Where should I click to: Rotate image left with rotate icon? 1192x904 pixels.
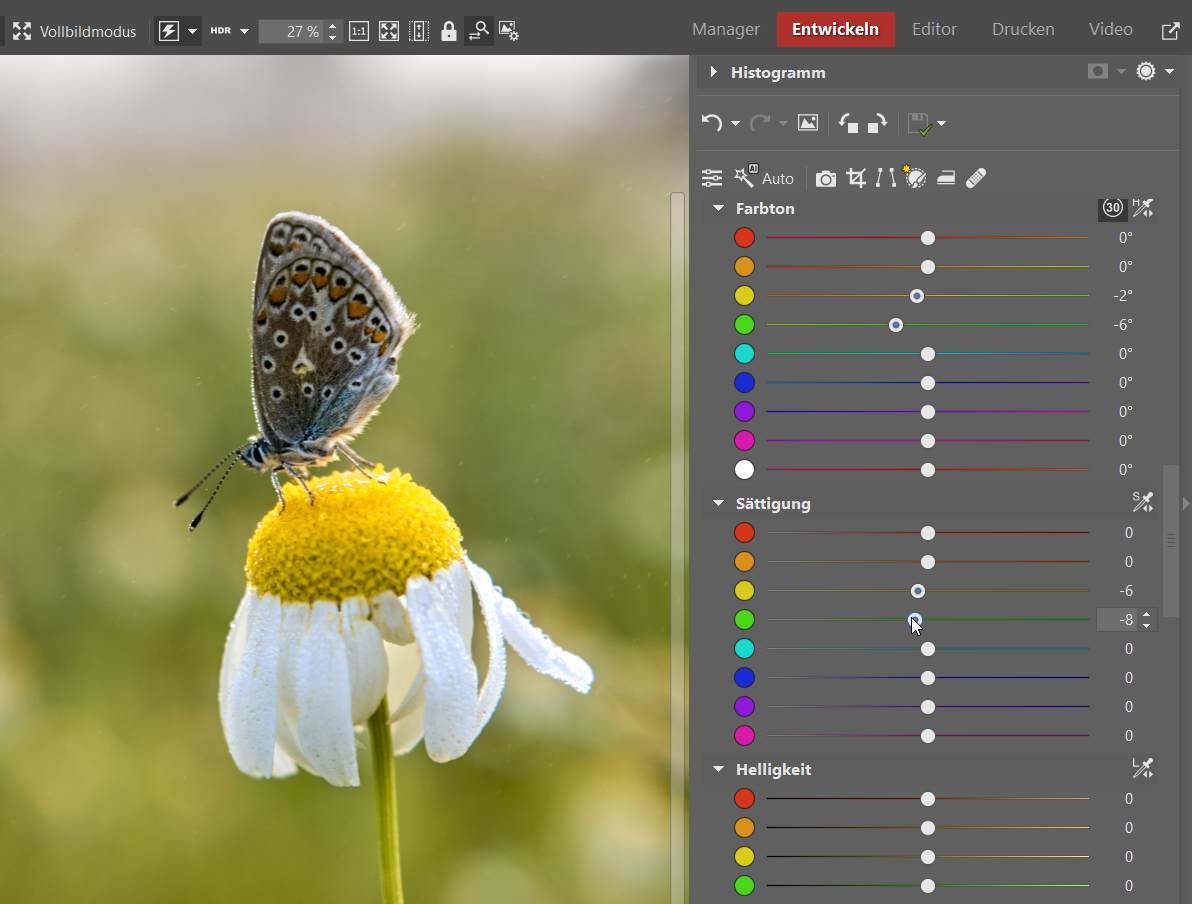pos(848,123)
